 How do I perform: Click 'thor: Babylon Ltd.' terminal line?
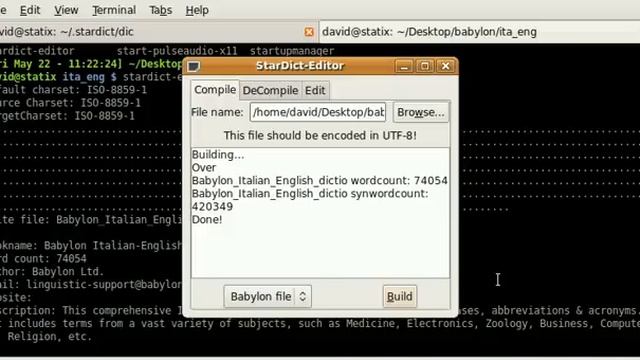[52, 272]
